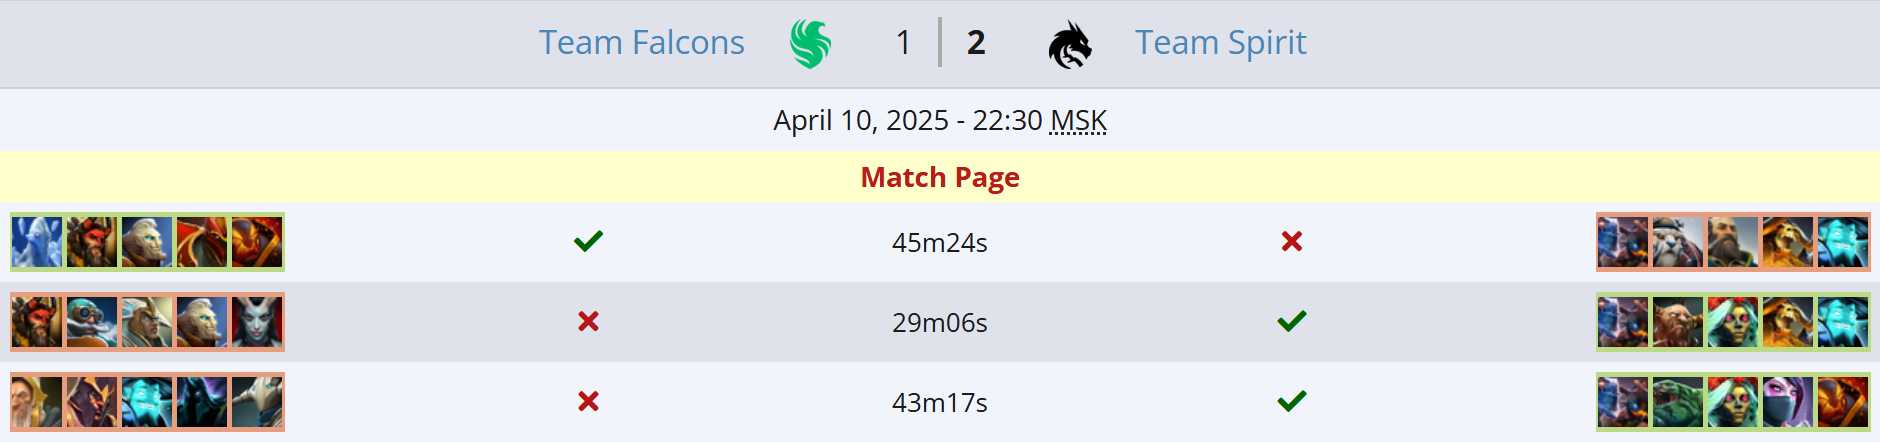
Task: Click Falcons' red cross for 43m17s game
Action: coord(588,401)
